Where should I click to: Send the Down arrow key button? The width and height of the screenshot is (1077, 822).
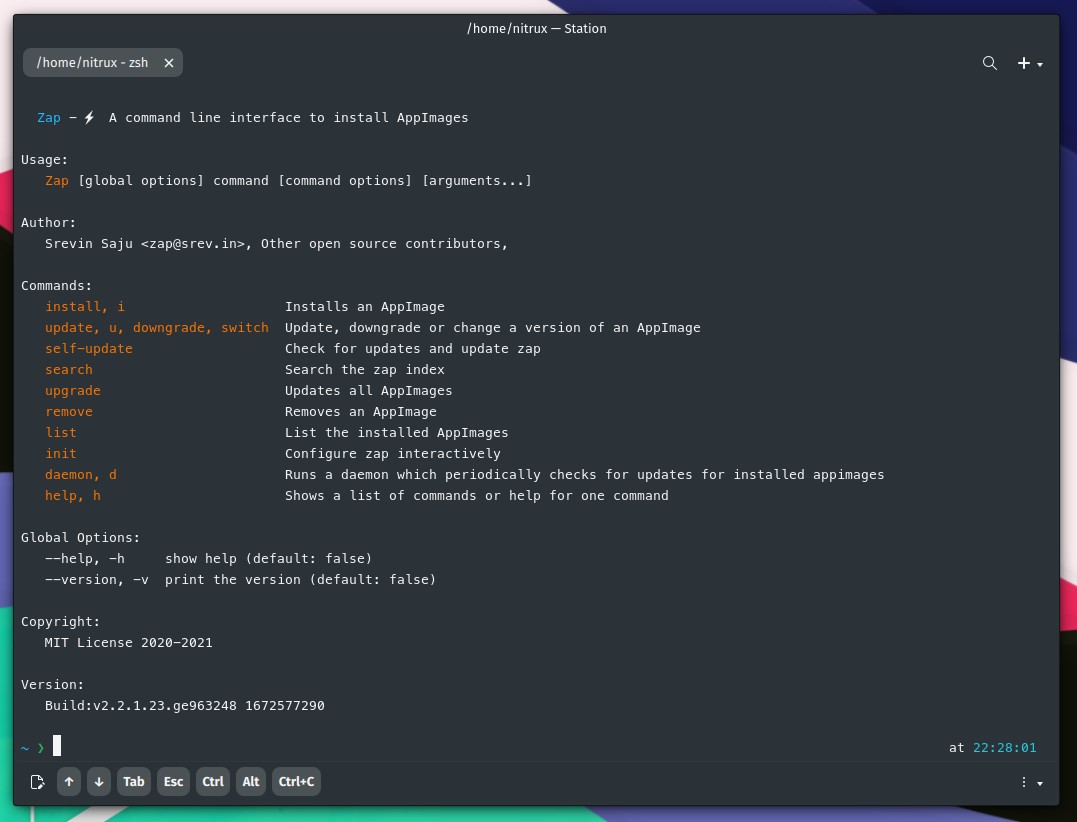tap(99, 781)
